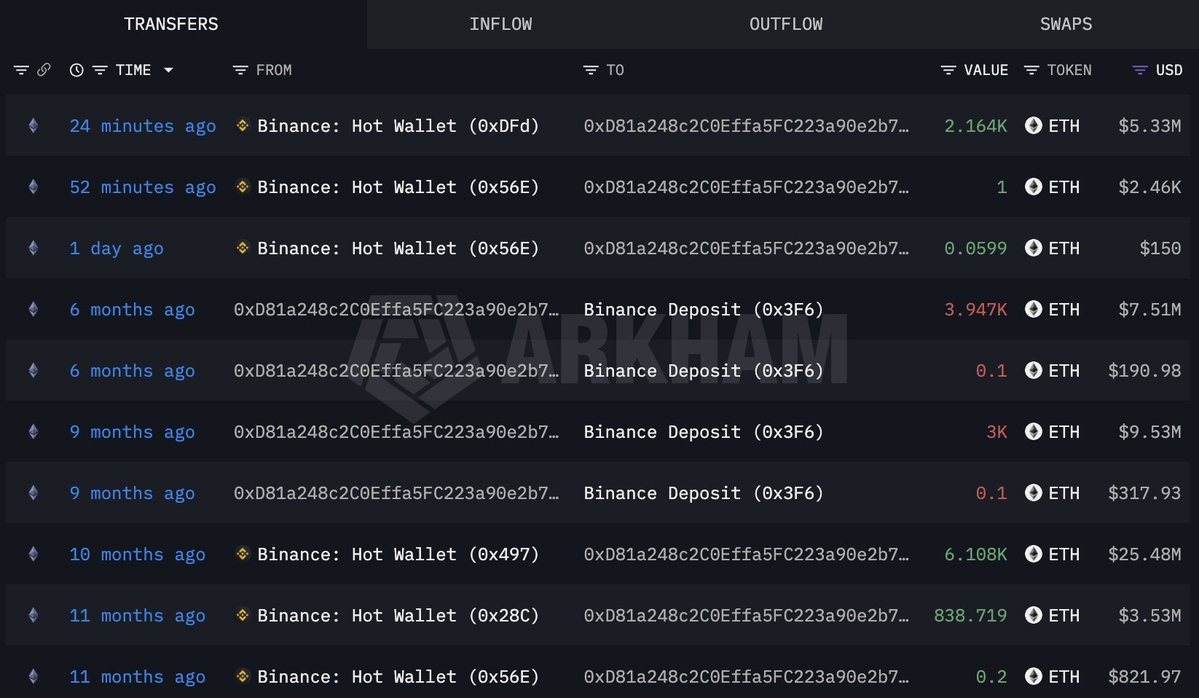Image resolution: width=1199 pixels, height=698 pixels.
Task: Click Ethereum icon on 52 minutes ago row
Action: [x=34, y=187]
